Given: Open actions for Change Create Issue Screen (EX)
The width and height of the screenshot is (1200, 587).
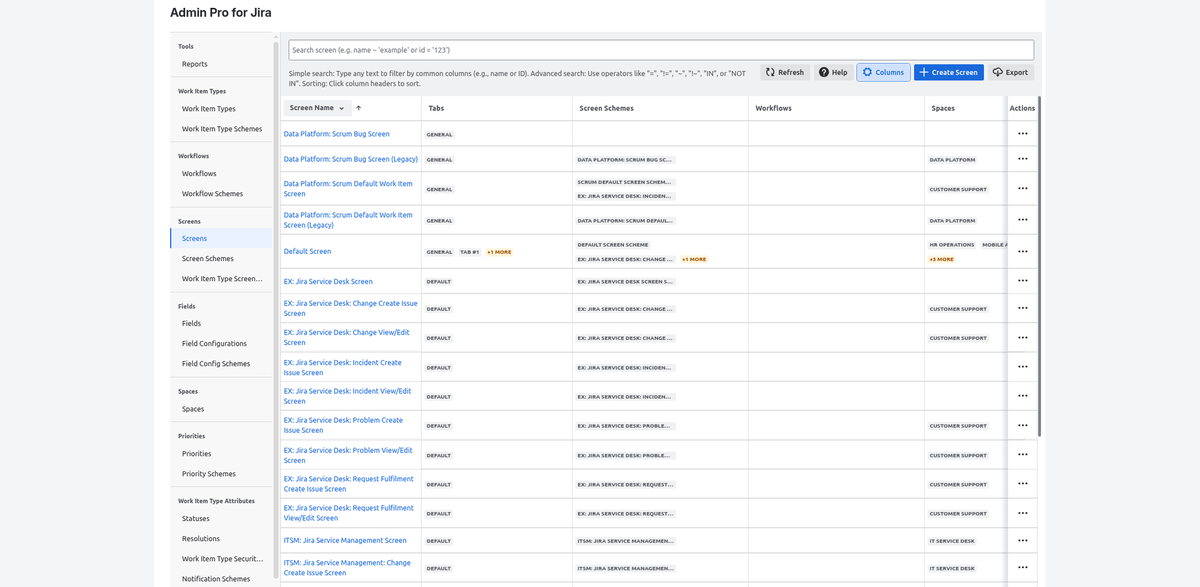Looking at the screenshot, I should tap(1022, 308).
